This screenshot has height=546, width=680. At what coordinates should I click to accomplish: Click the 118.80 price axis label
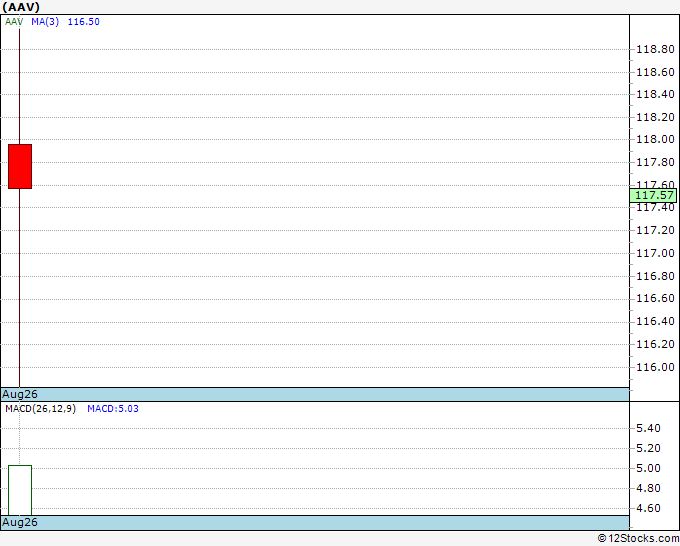(655, 49)
